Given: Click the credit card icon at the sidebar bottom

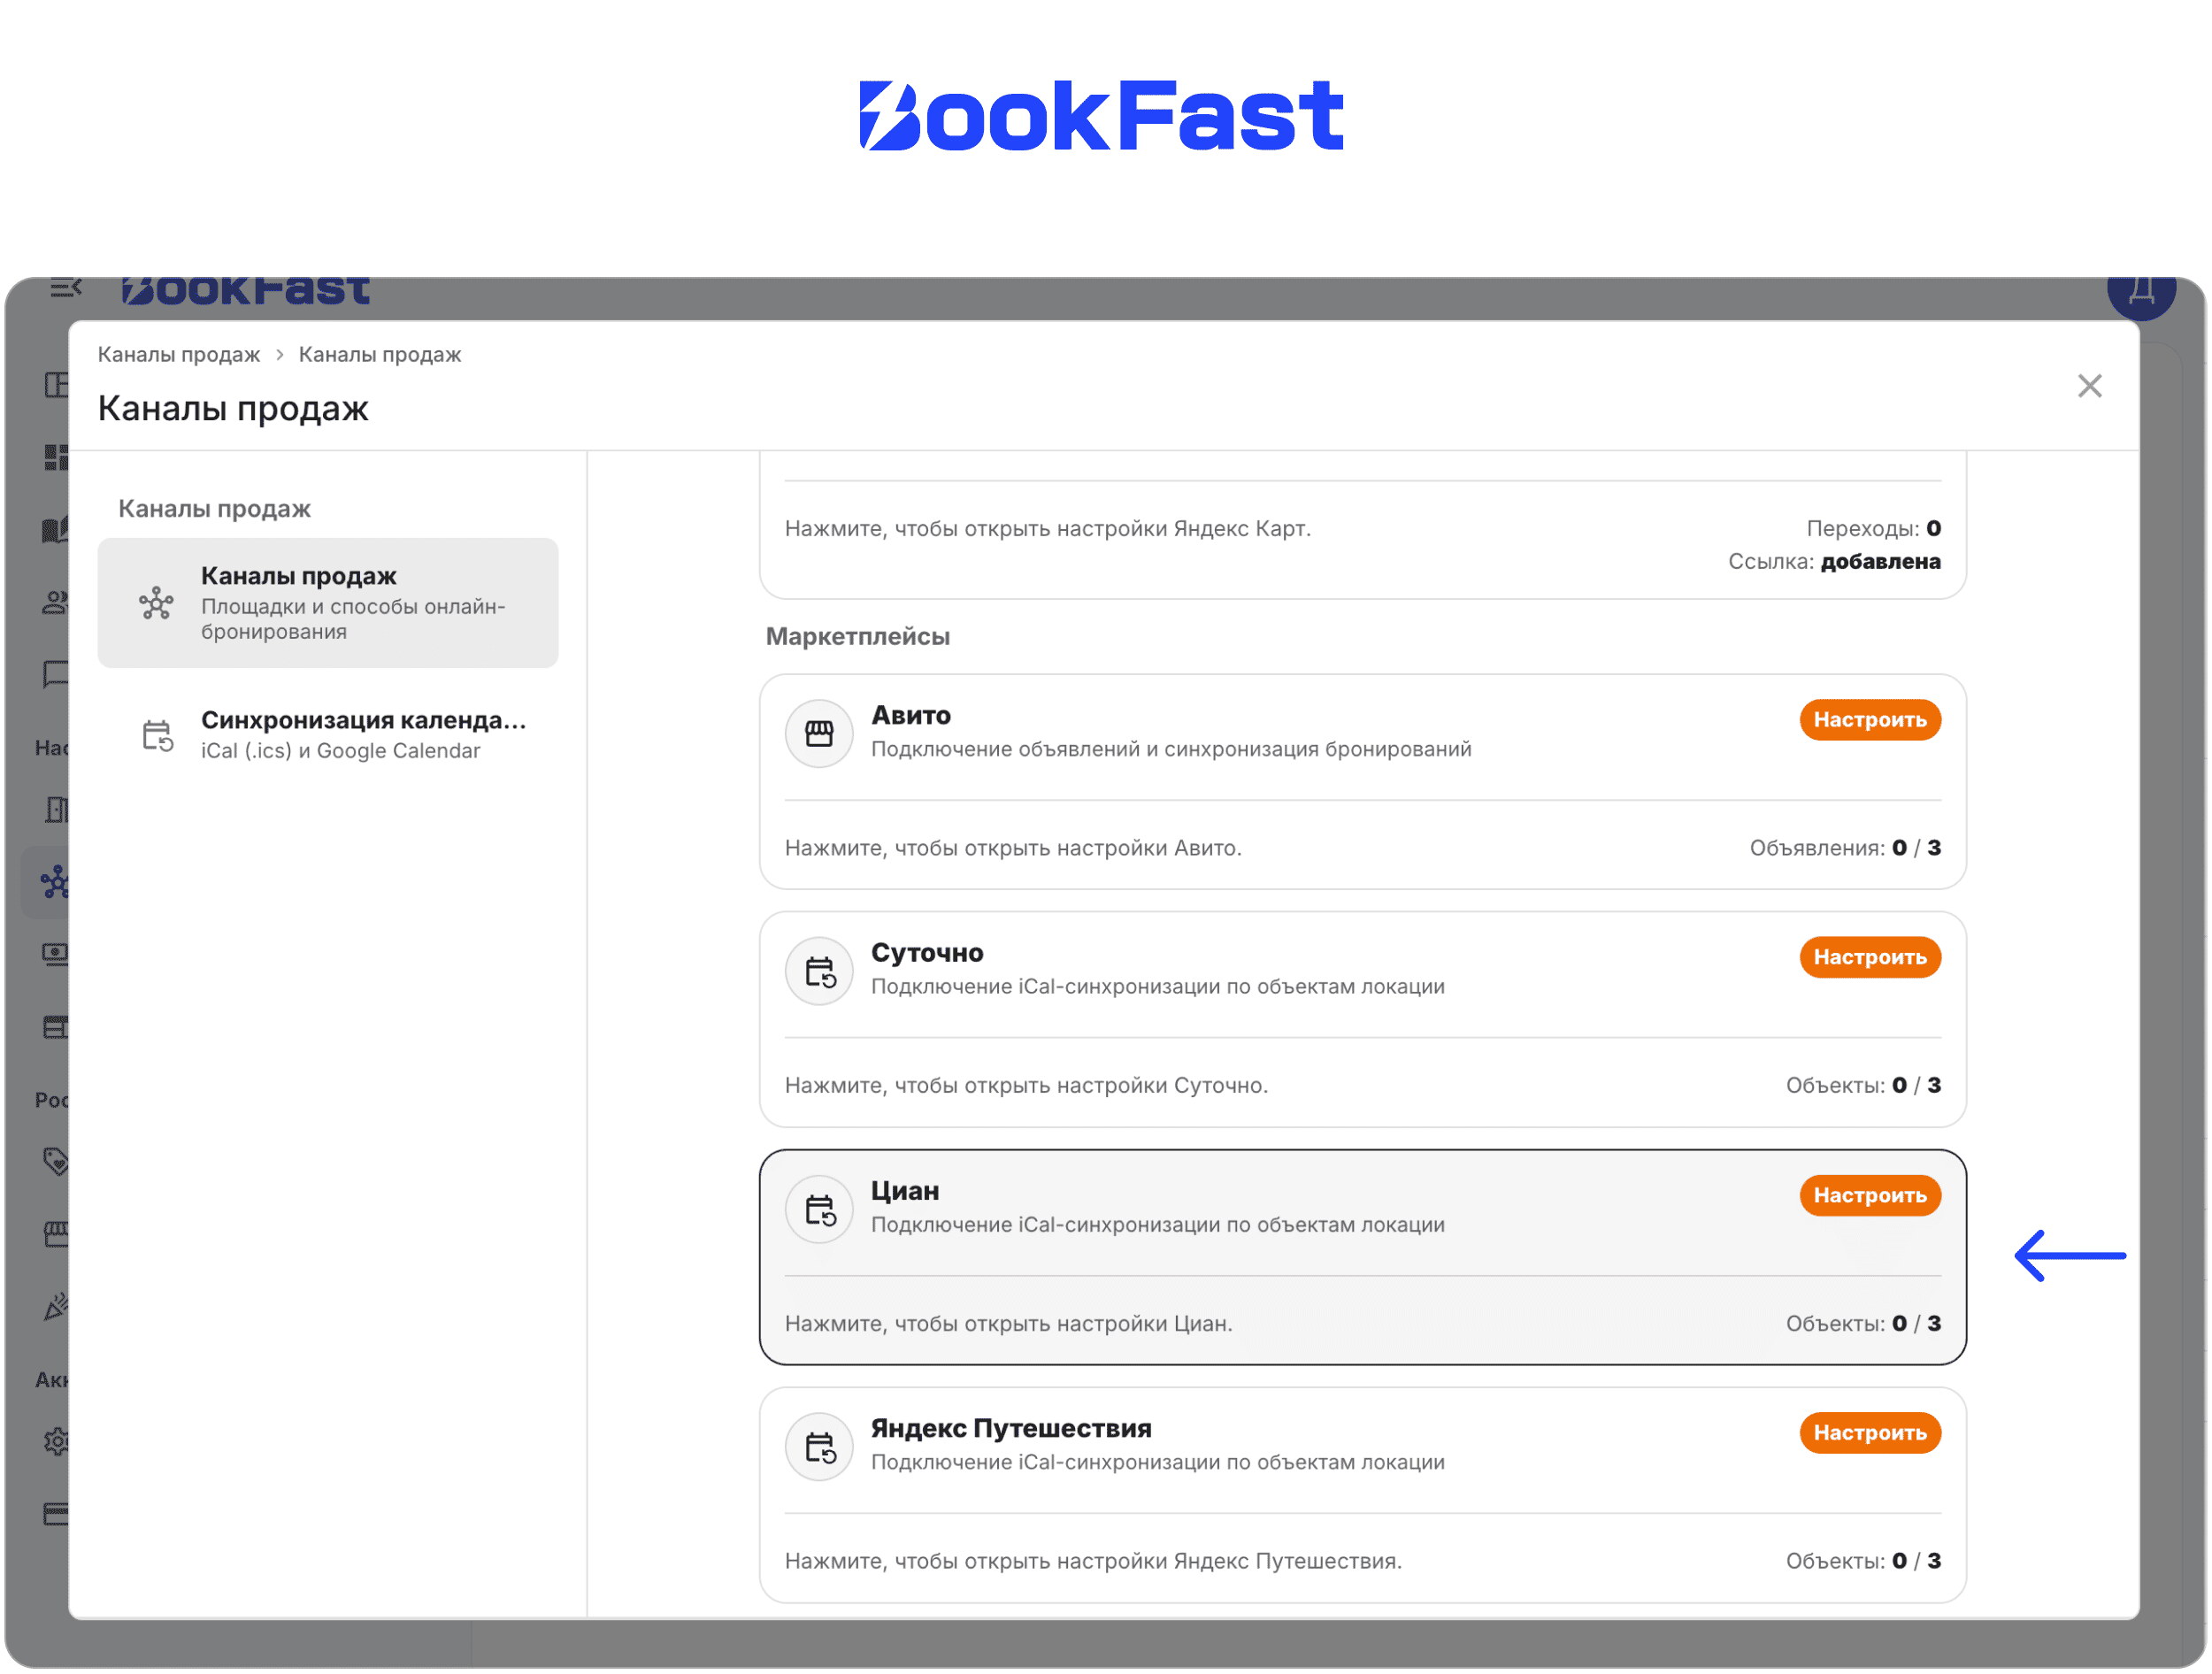Looking at the screenshot, I should coord(56,1514).
